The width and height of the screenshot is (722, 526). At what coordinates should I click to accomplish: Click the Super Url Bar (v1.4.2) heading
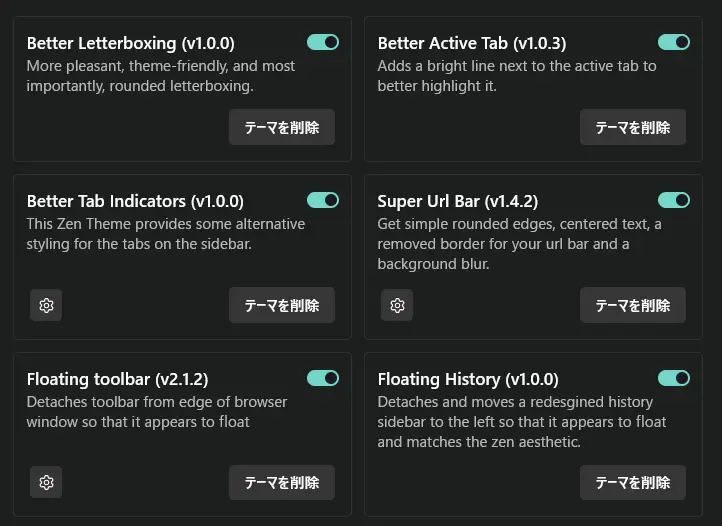[458, 201]
